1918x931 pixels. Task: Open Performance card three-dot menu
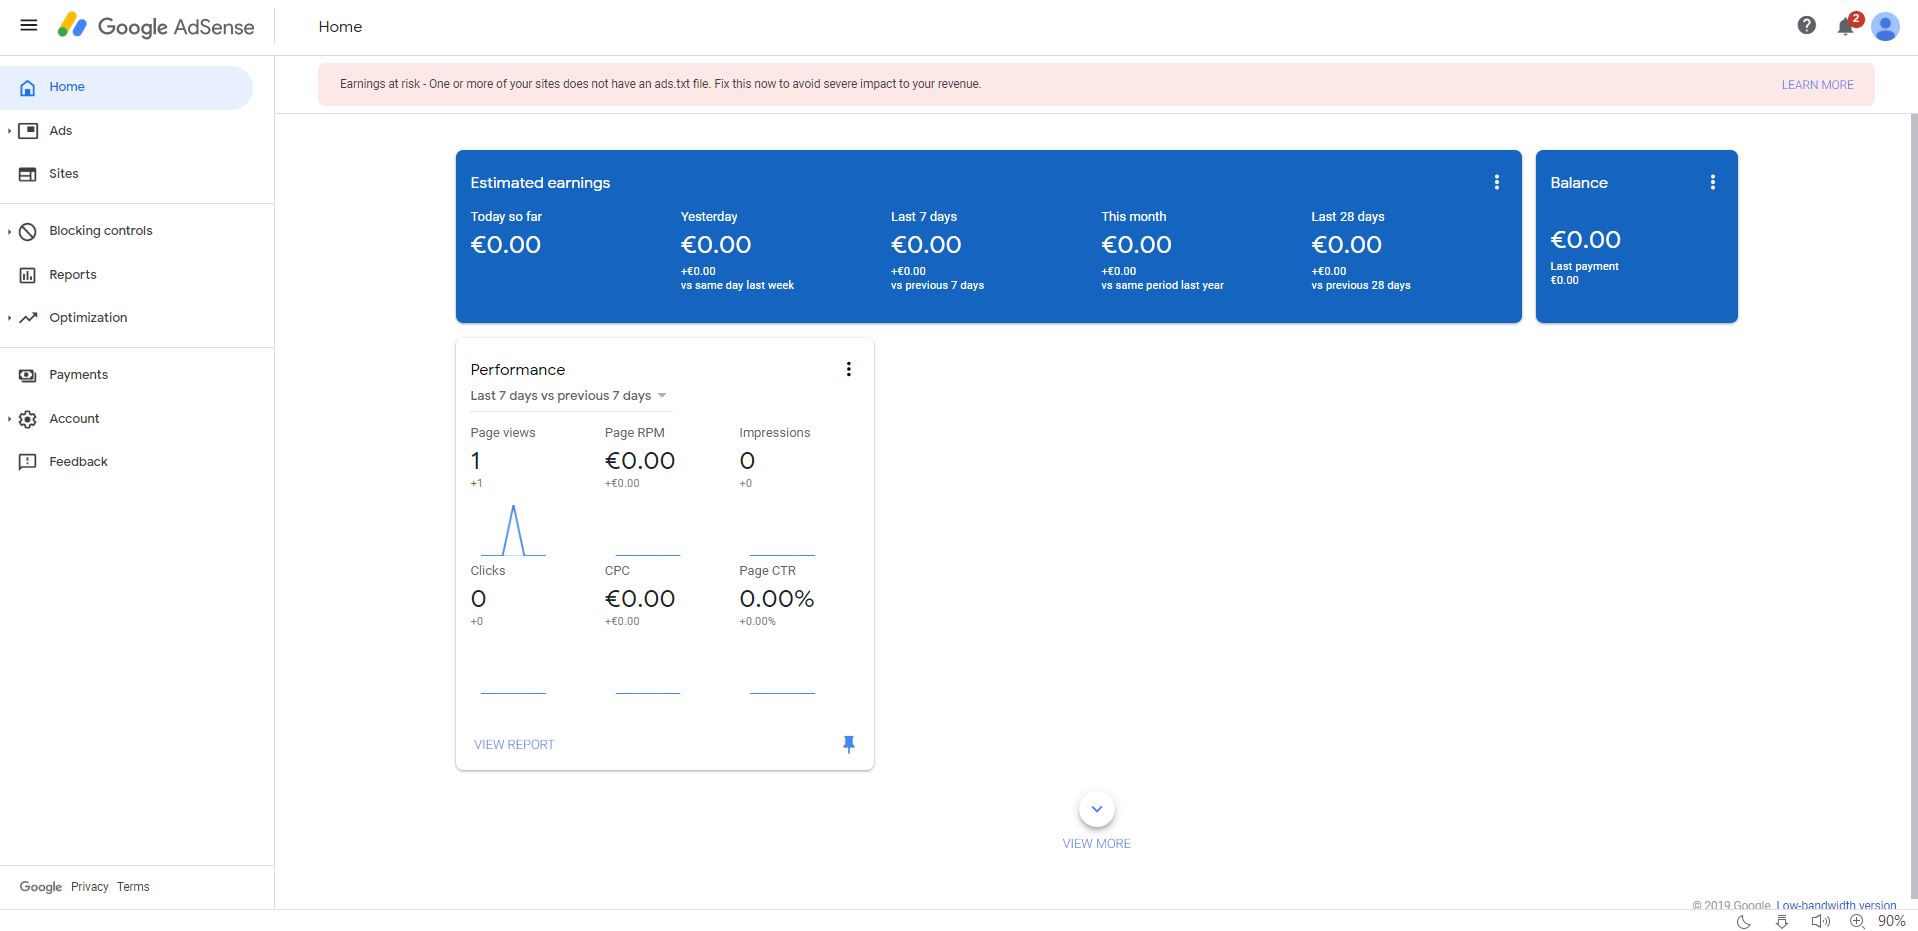pos(848,369)
